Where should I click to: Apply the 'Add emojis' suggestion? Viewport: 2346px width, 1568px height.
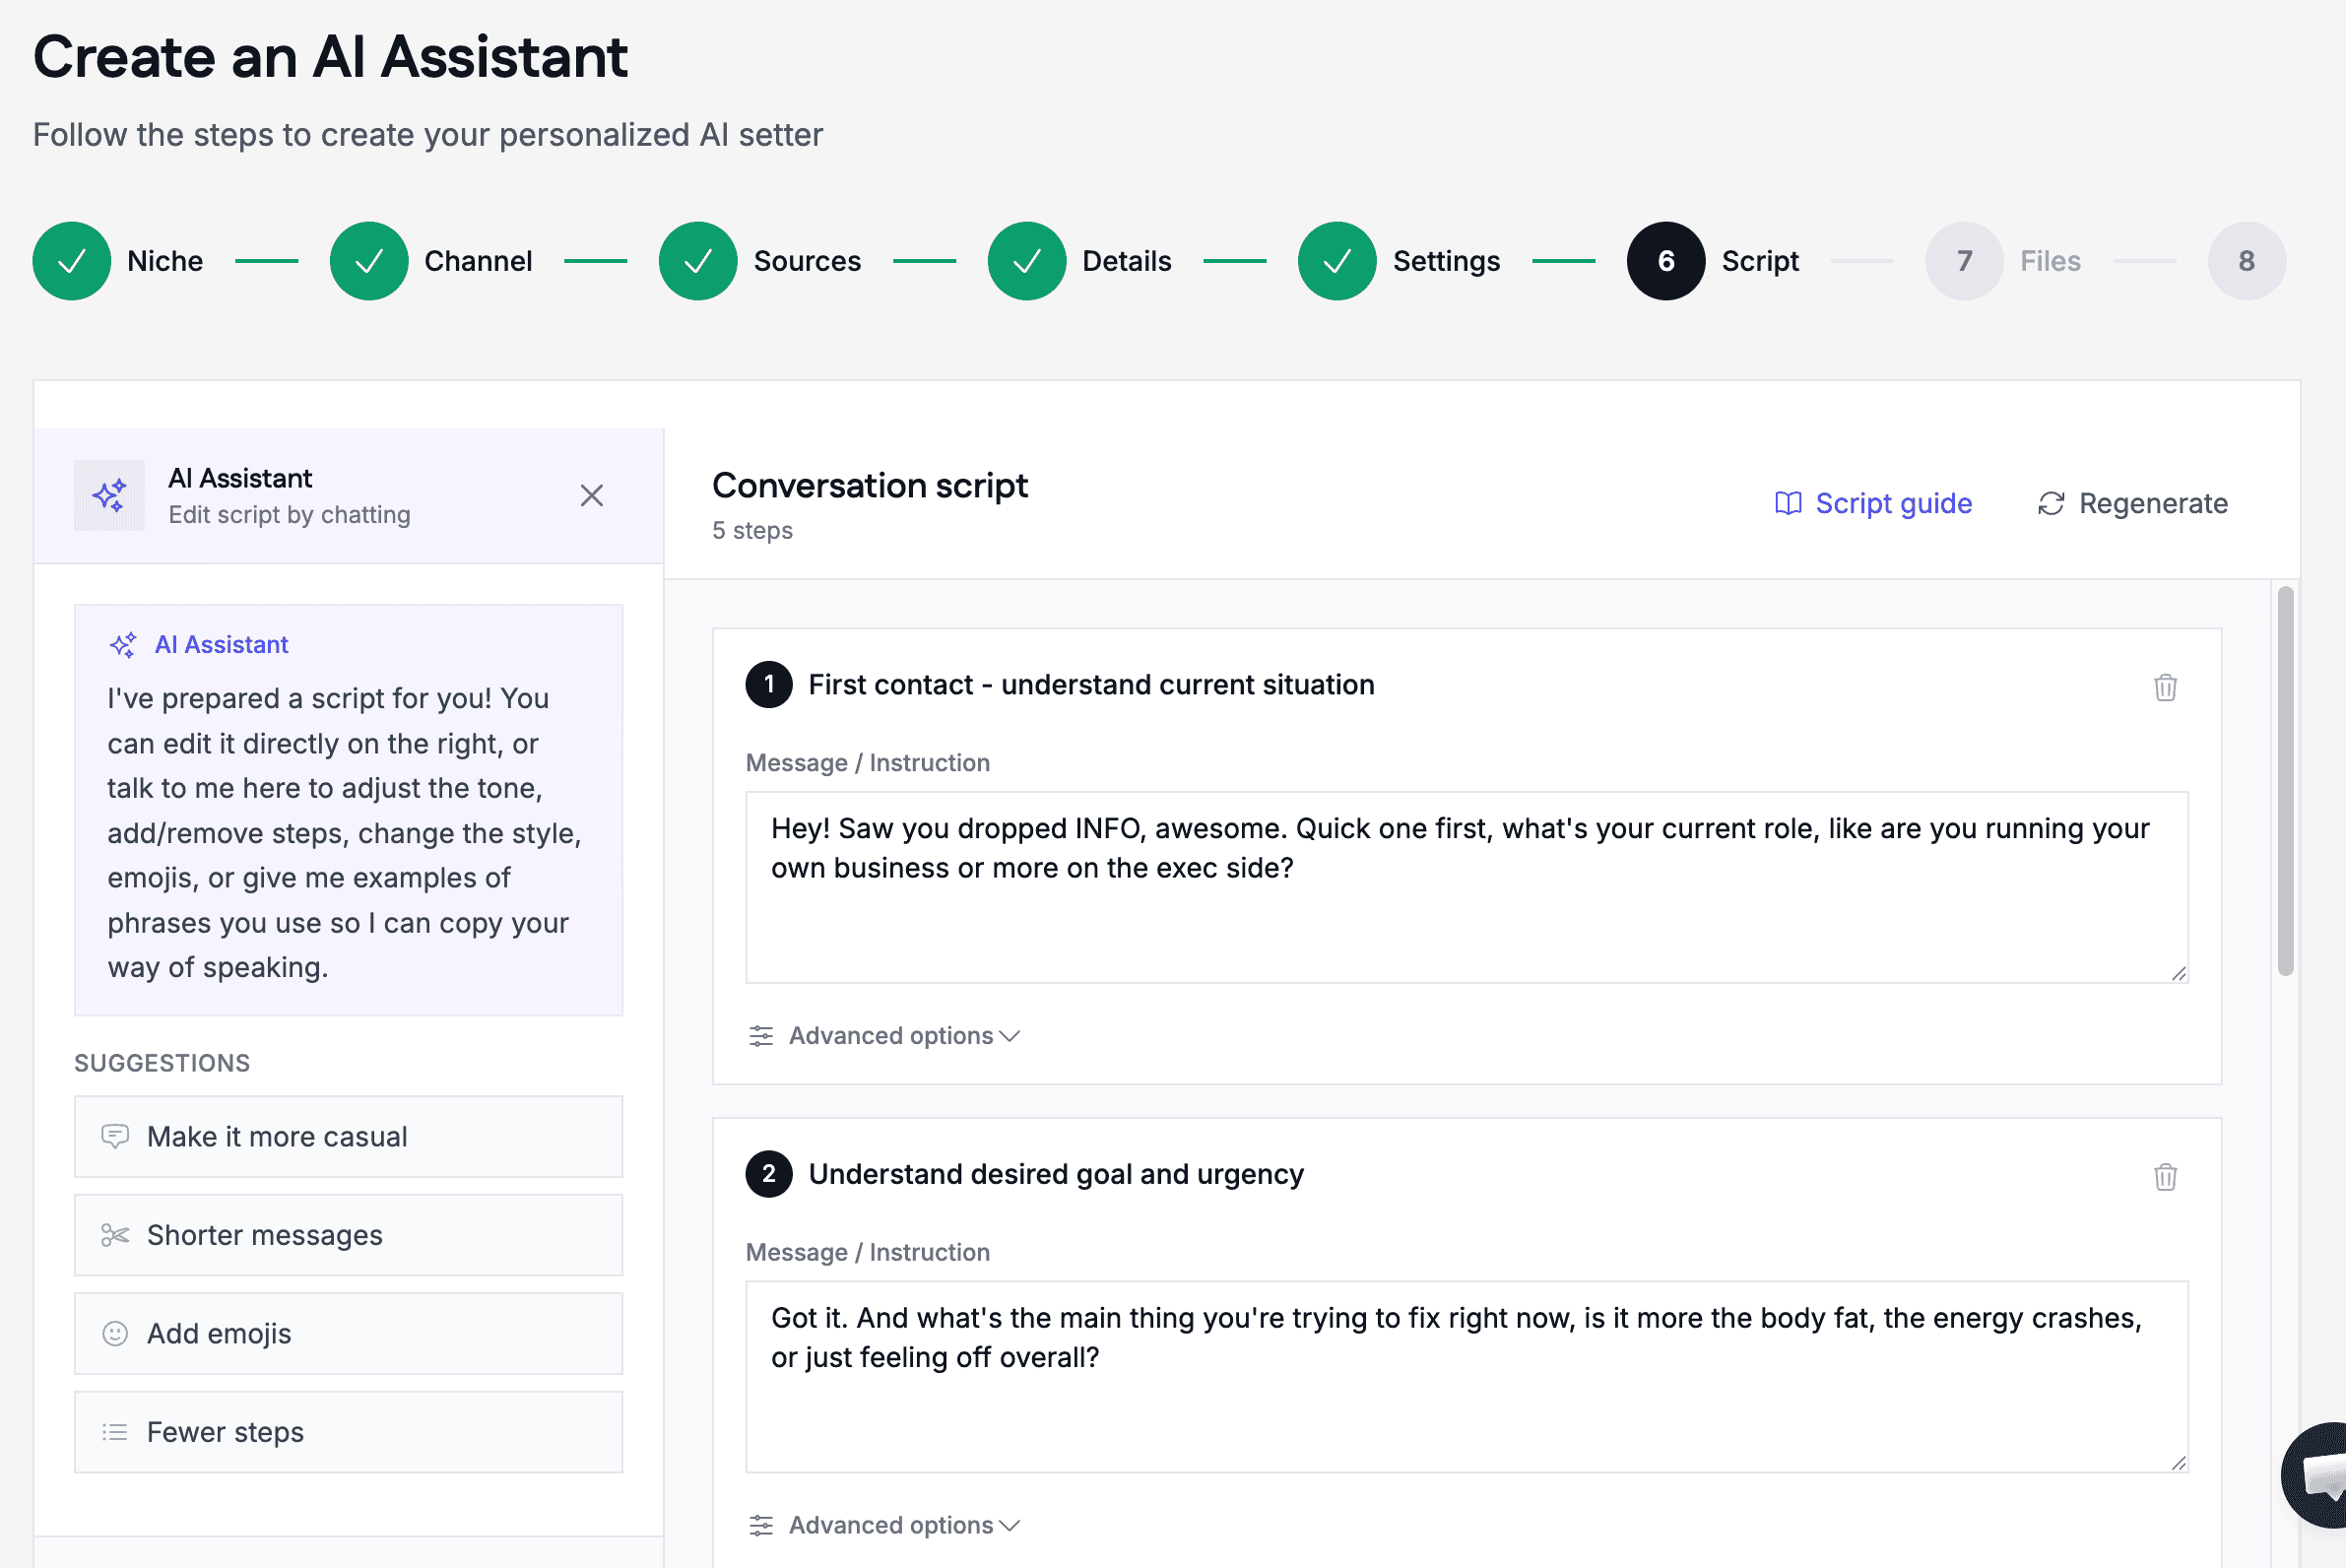348,1333
